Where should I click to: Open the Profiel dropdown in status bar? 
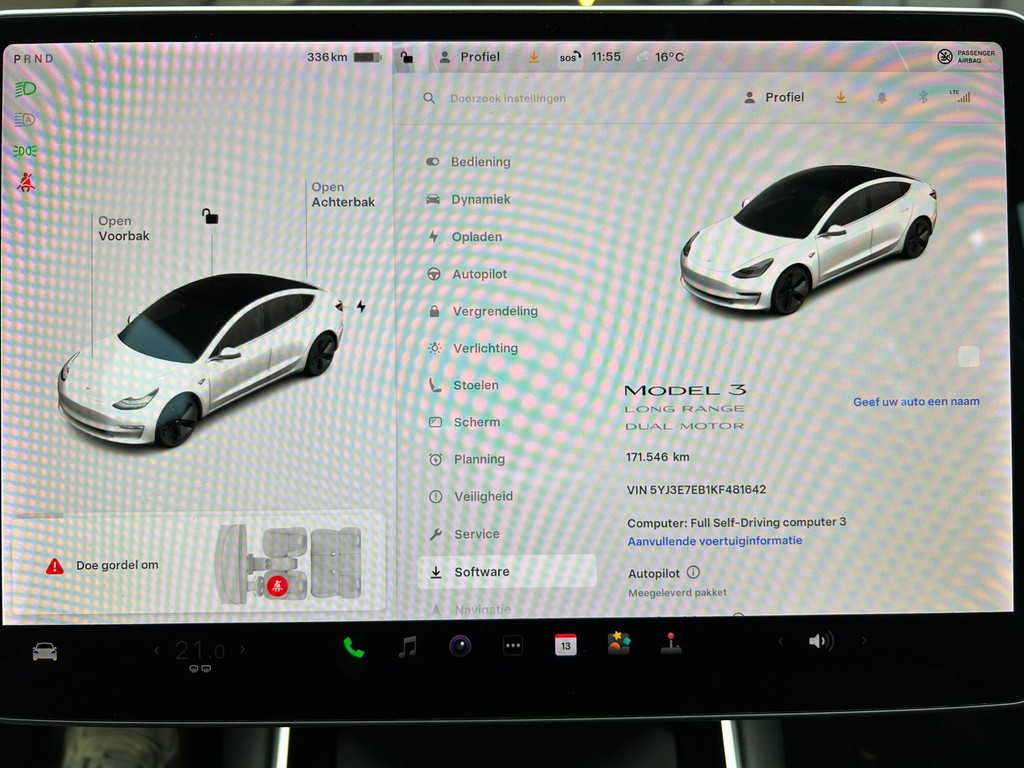(470, 57)
